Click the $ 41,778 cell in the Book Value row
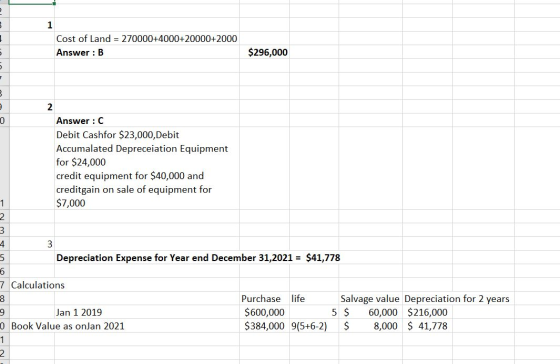Image resolution: width=560 pixels, height=364 pixels. pos(427,326)
